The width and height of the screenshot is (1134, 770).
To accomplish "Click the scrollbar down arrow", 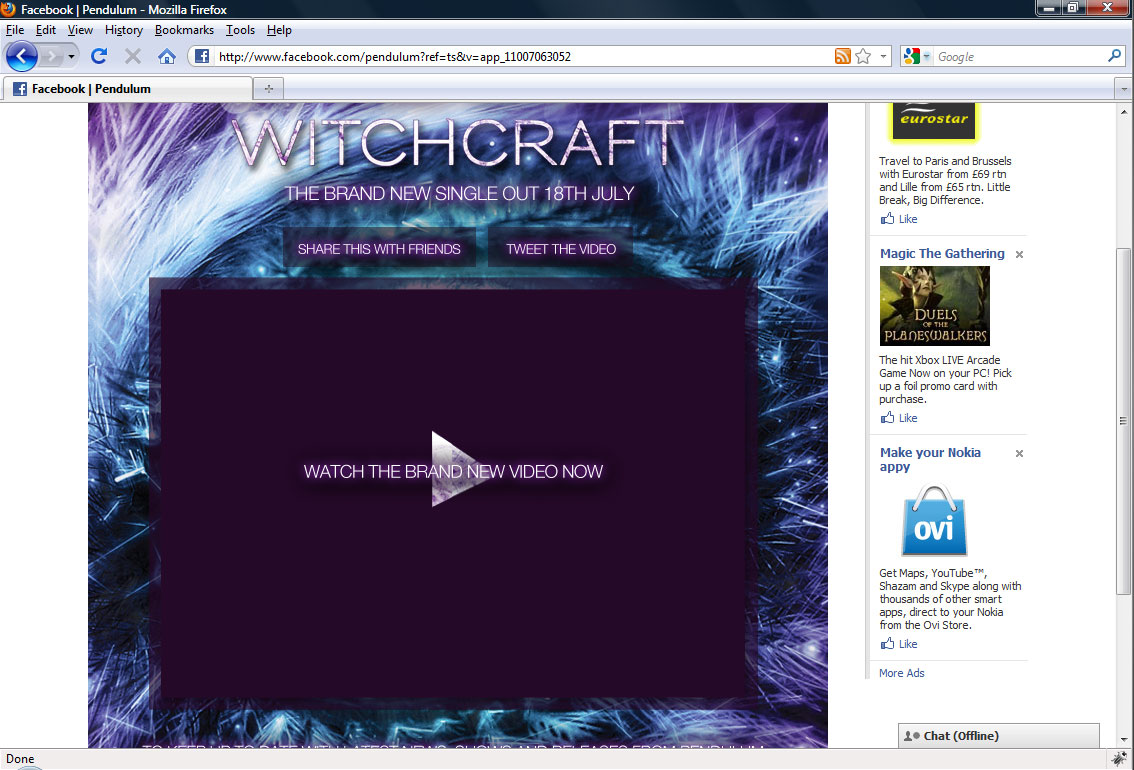I will (x=1123, y=739).
